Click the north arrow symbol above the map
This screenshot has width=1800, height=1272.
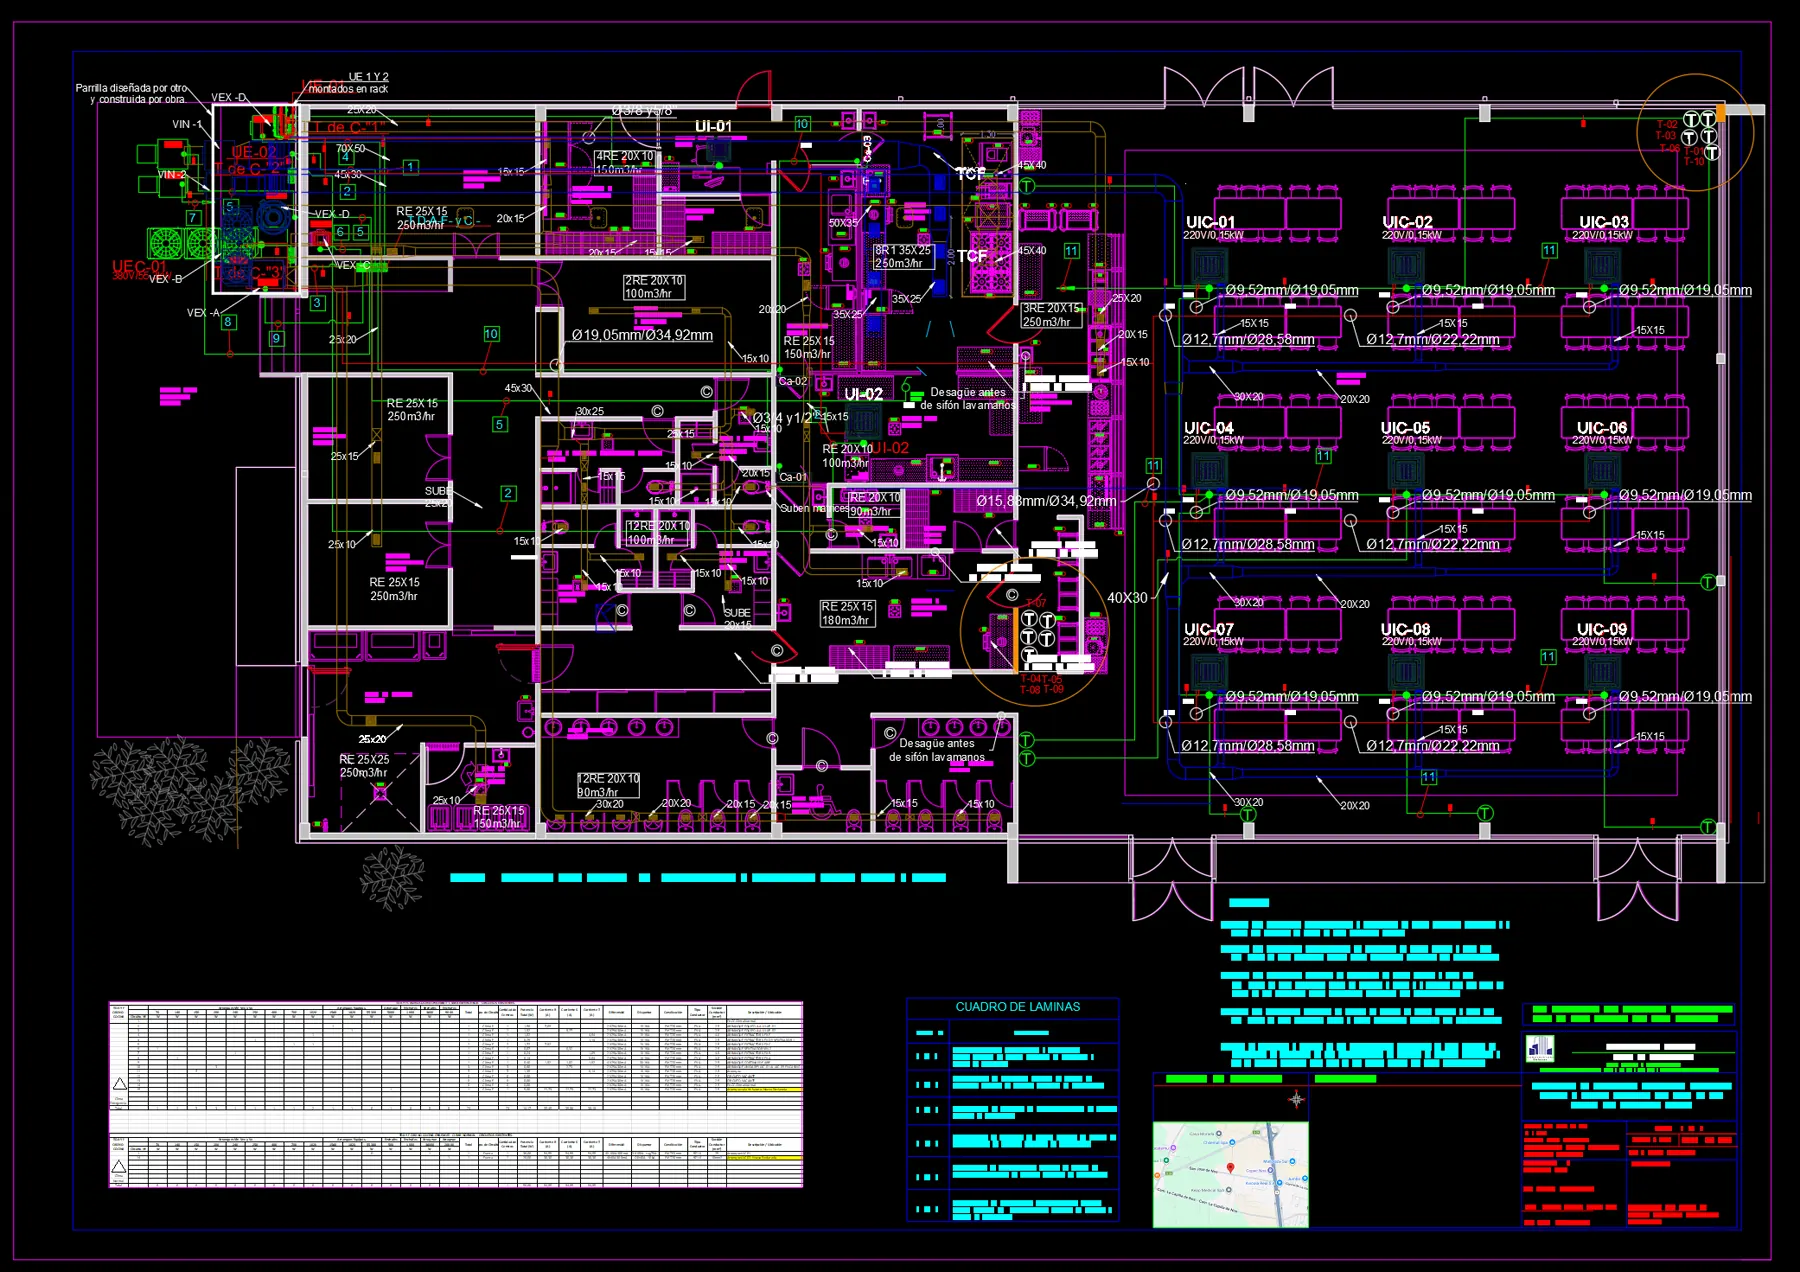1296,1100
